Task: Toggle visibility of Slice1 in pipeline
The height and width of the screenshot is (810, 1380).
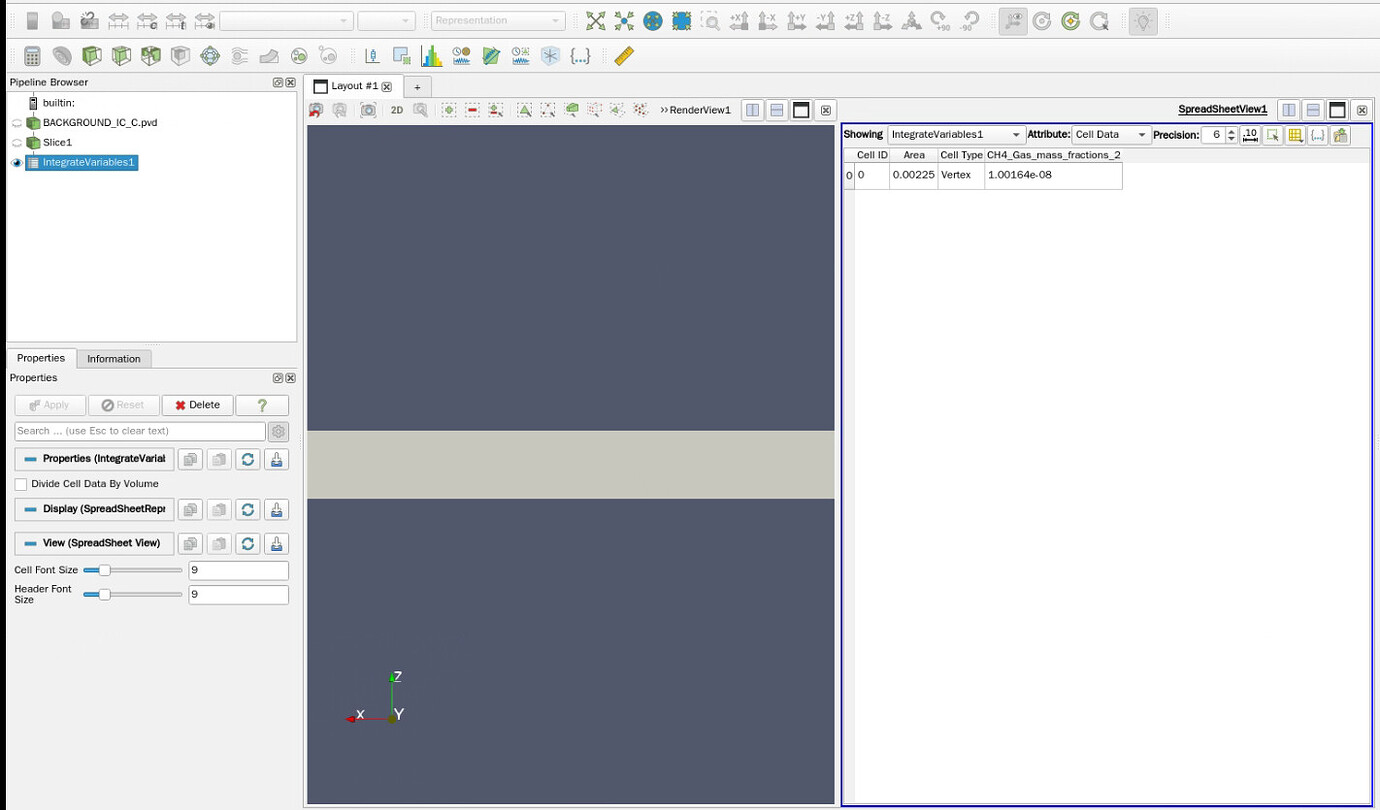Action: (x=16, y=142)
